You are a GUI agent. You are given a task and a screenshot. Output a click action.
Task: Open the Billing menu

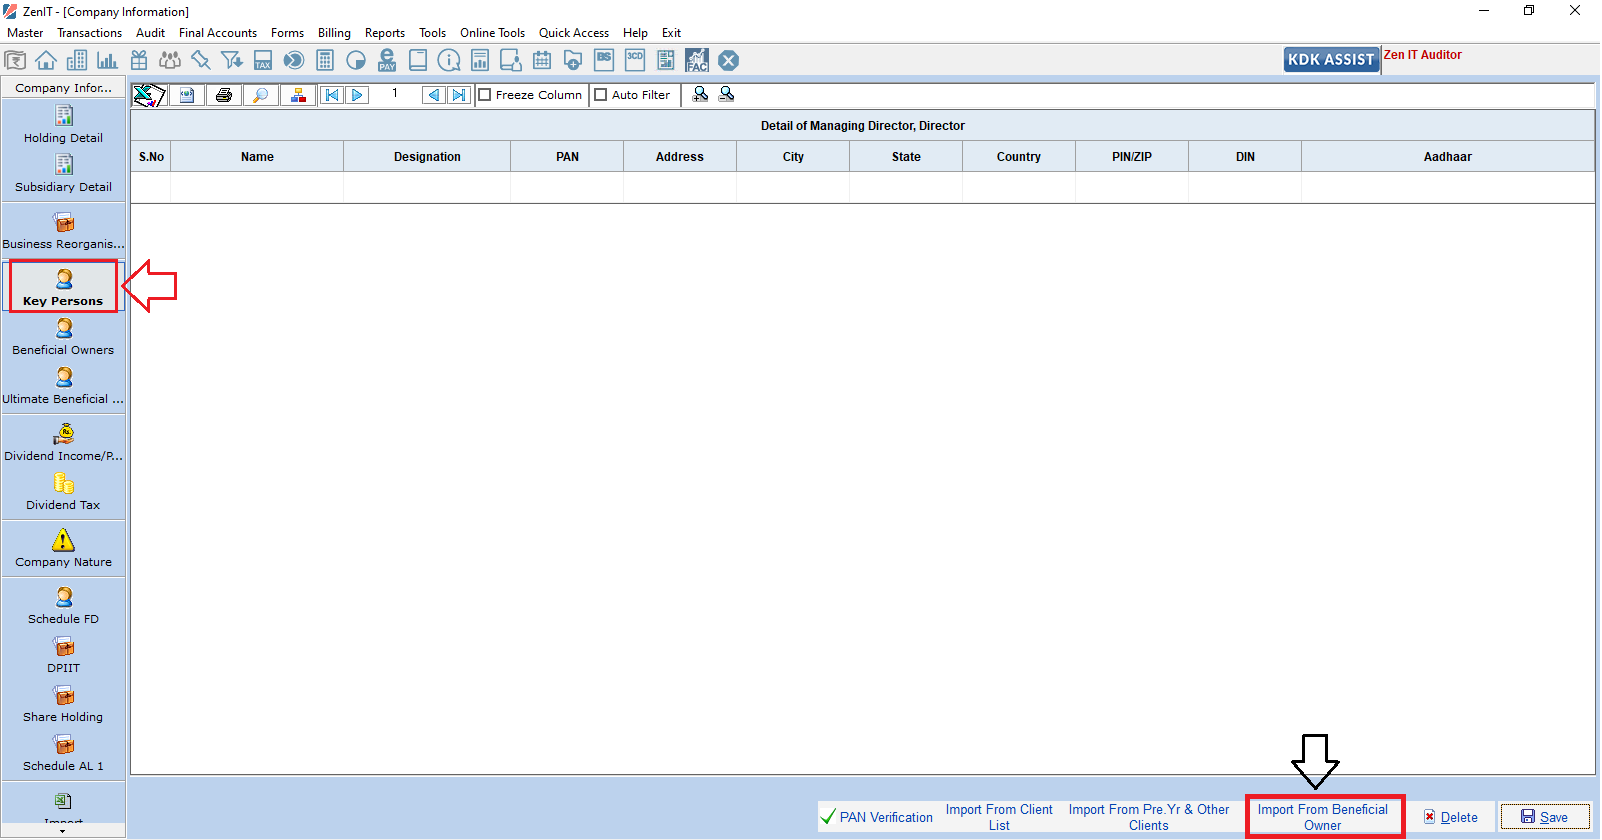pos(334,33)
